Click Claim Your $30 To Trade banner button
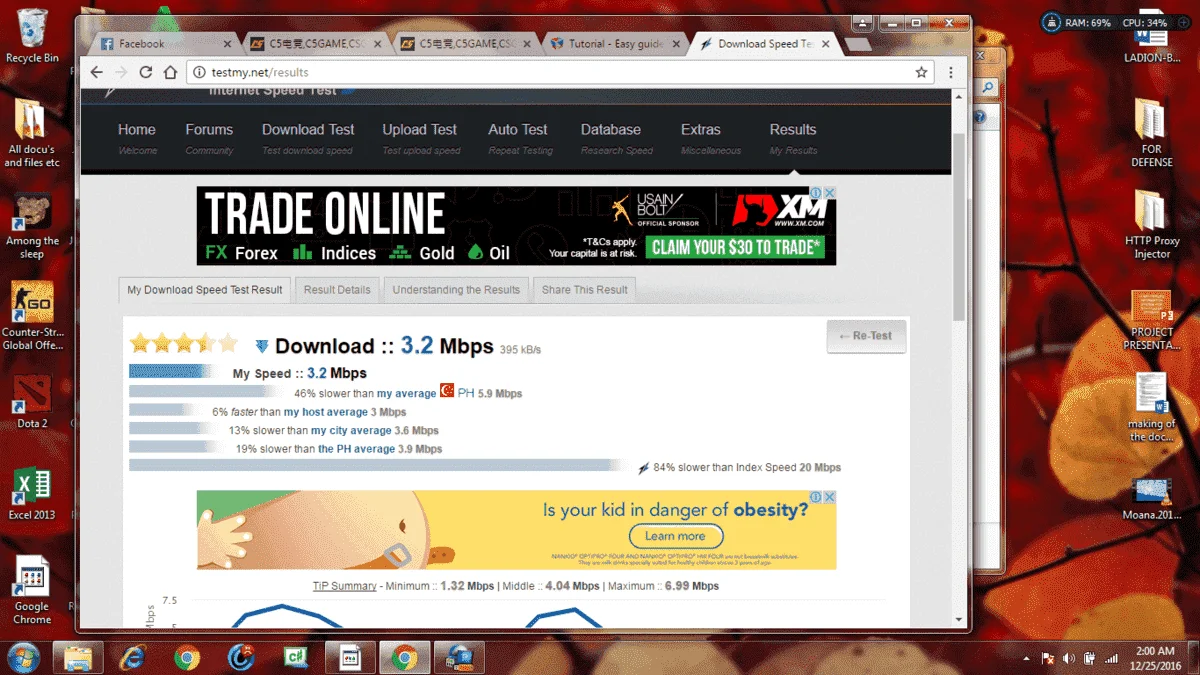 point(737,247)
